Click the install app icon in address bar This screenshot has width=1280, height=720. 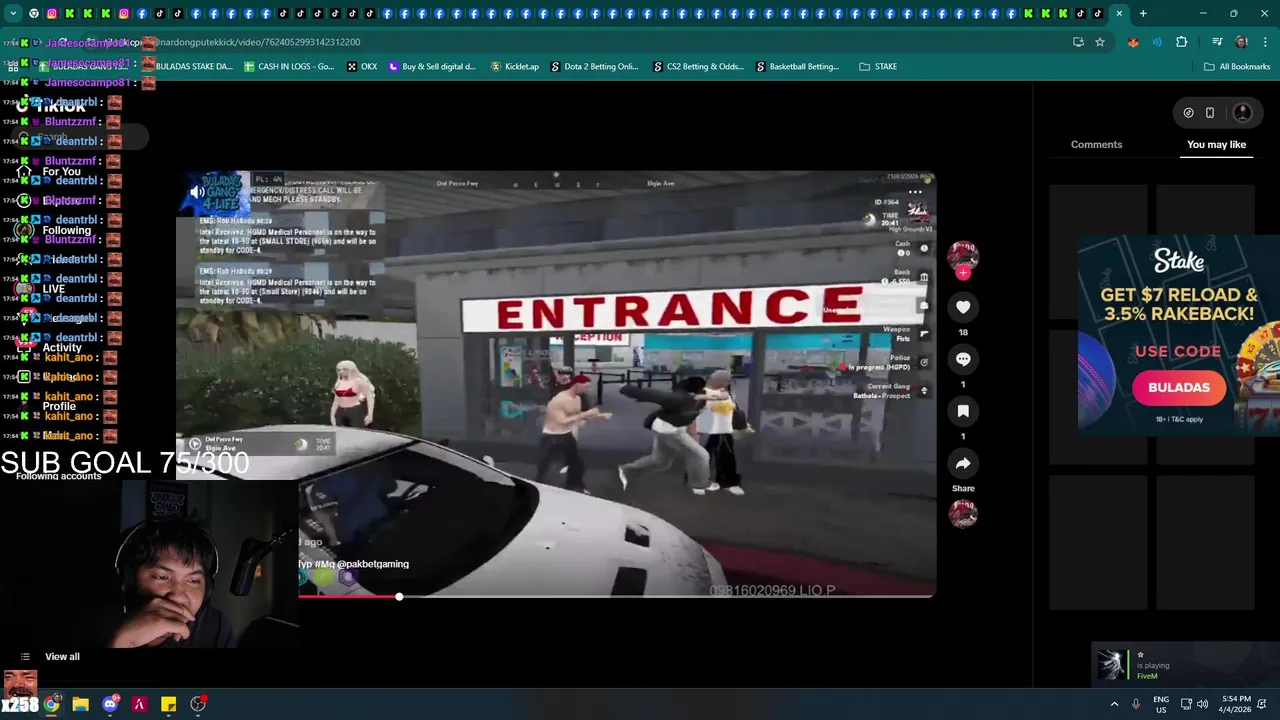(1078, 42)
